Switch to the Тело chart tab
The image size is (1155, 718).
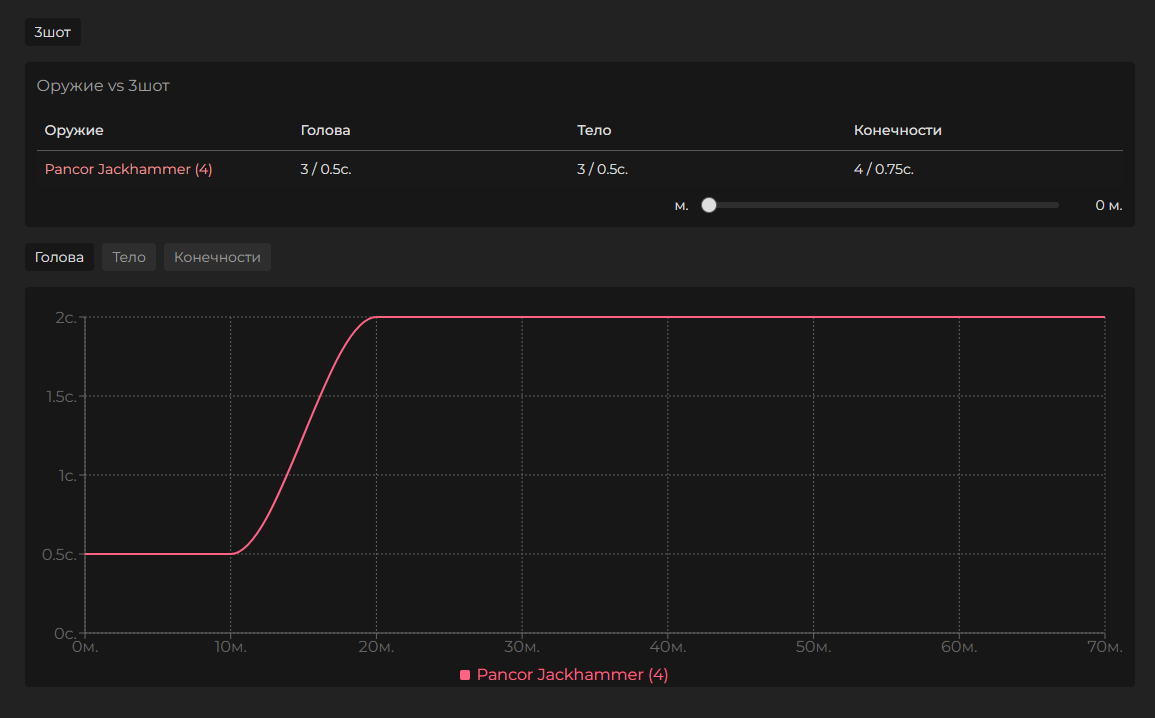coord(129,257)
